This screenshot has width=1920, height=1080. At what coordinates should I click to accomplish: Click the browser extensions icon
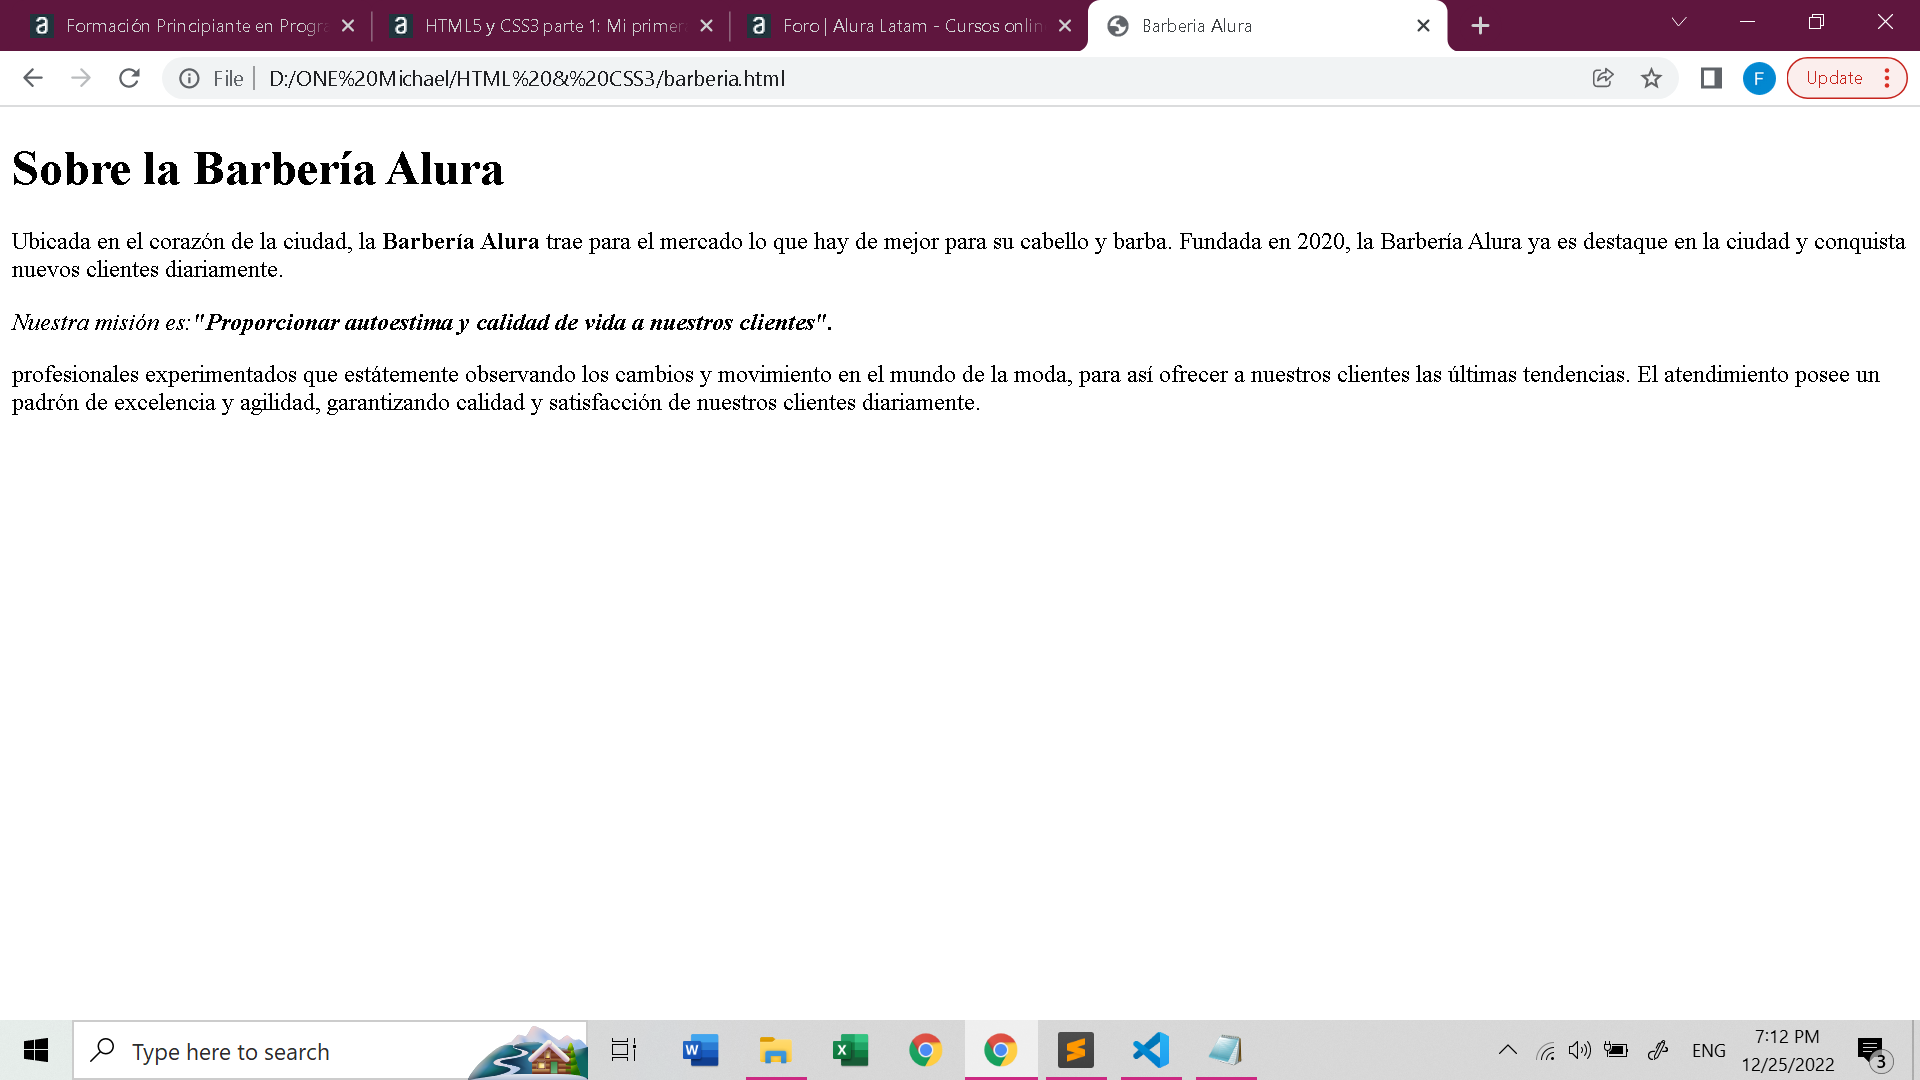pyautogui.click(x=1712, y=78)
